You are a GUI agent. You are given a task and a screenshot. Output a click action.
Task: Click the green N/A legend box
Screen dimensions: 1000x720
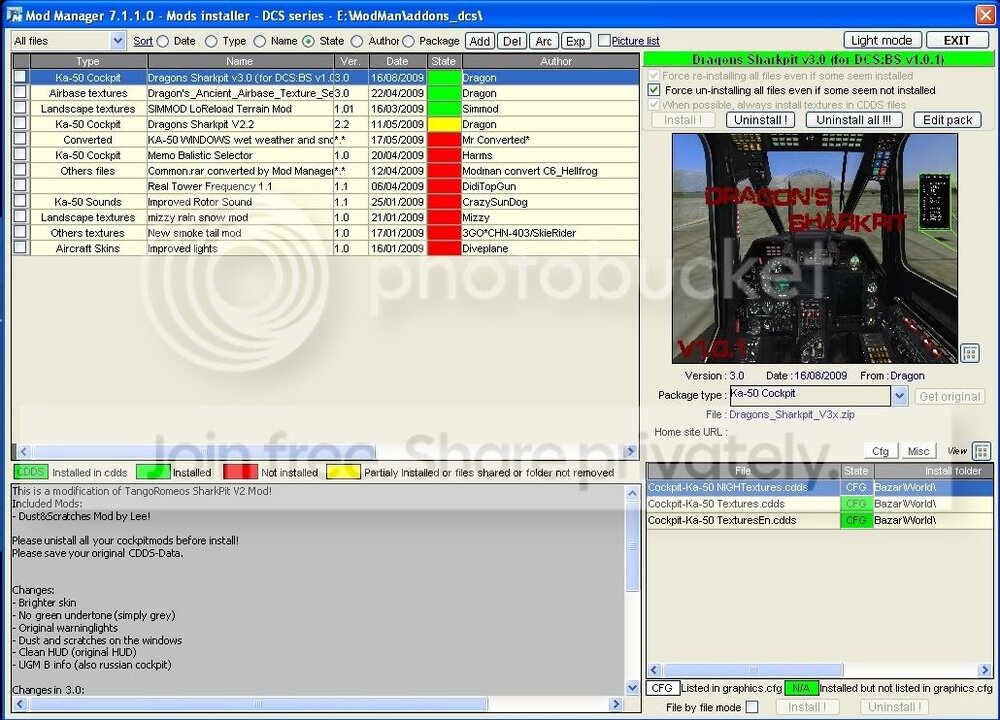(801, 688)
